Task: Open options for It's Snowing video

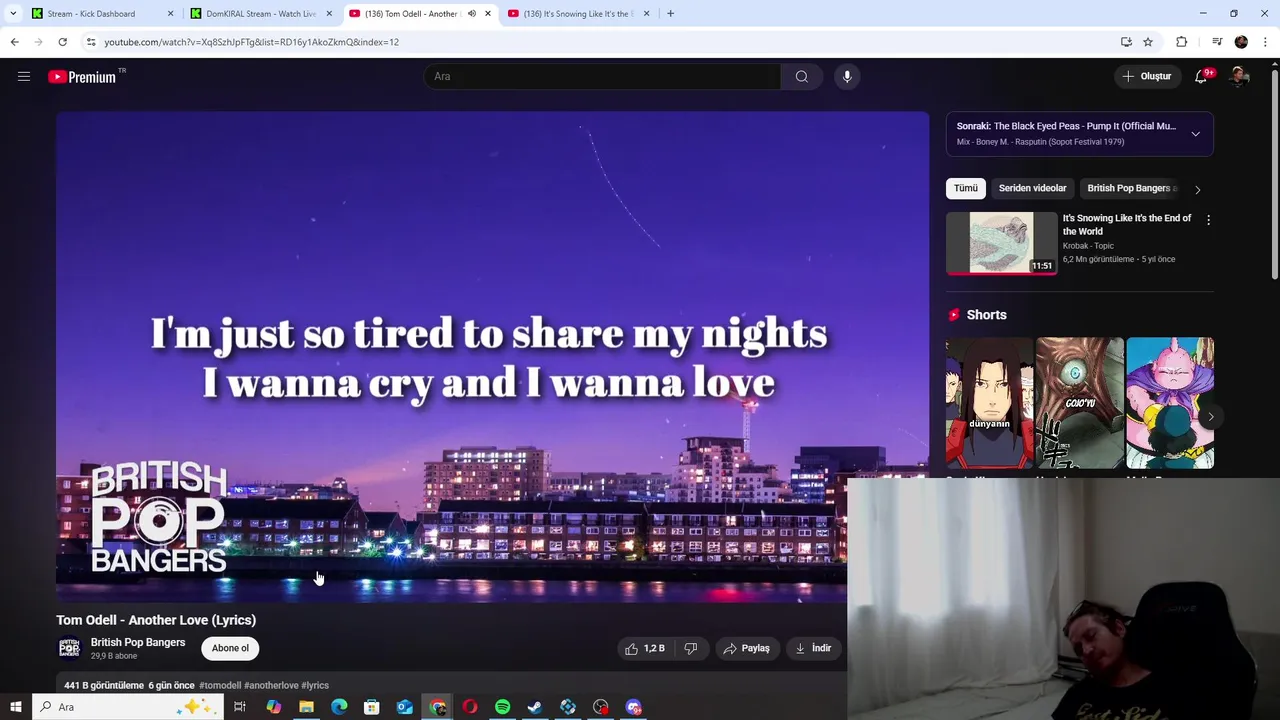Action: (1208, 220)
